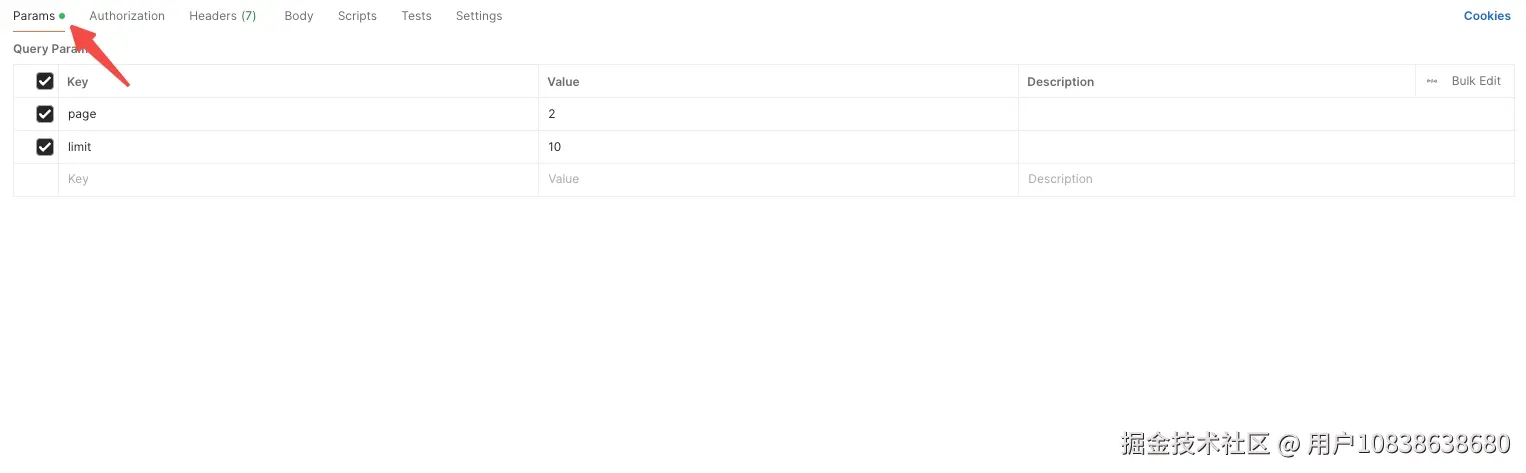Show the request Settings tab
This screenshot has height=473, width=1526.
(478, 16)
